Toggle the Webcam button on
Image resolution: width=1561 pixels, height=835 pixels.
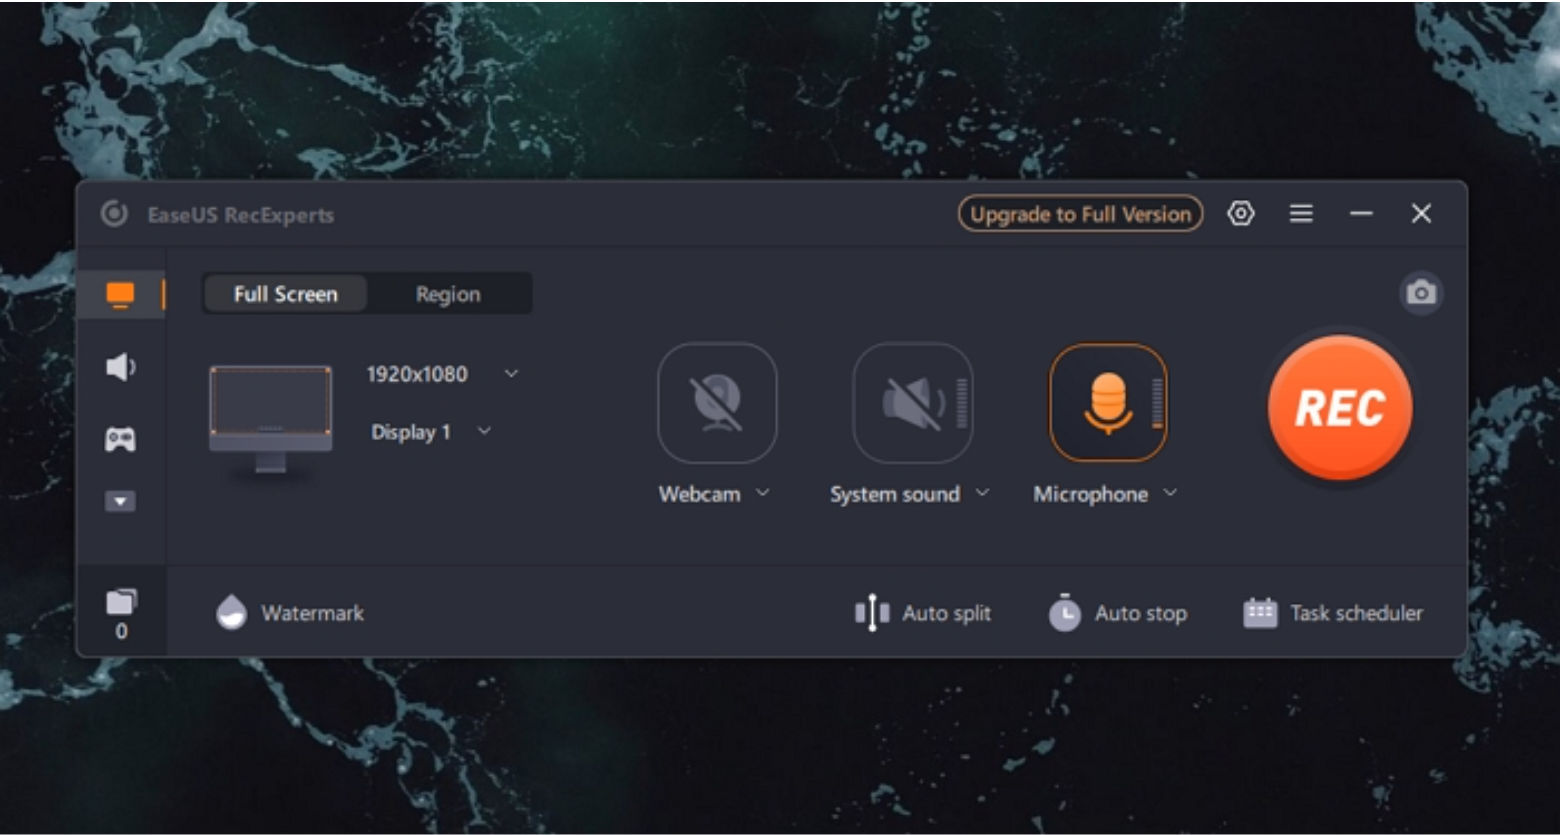click(x=717, y=403)
